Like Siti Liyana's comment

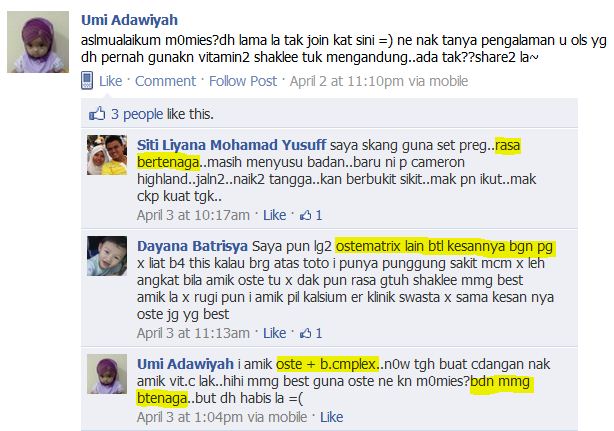point(274,215)
